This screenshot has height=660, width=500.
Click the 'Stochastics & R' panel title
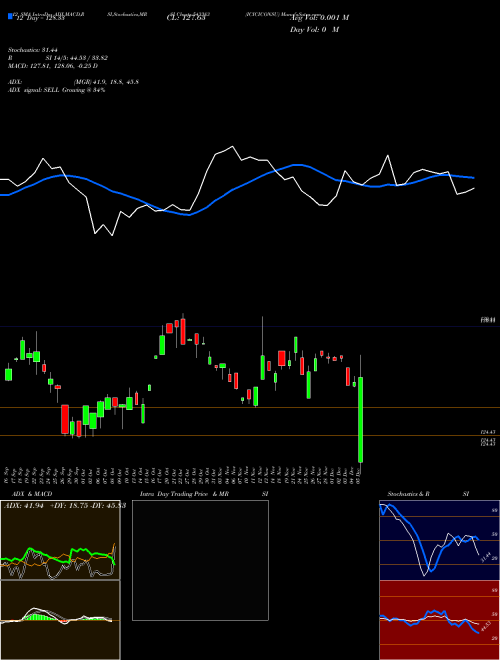pyautogui.click(x=408, y=494)
